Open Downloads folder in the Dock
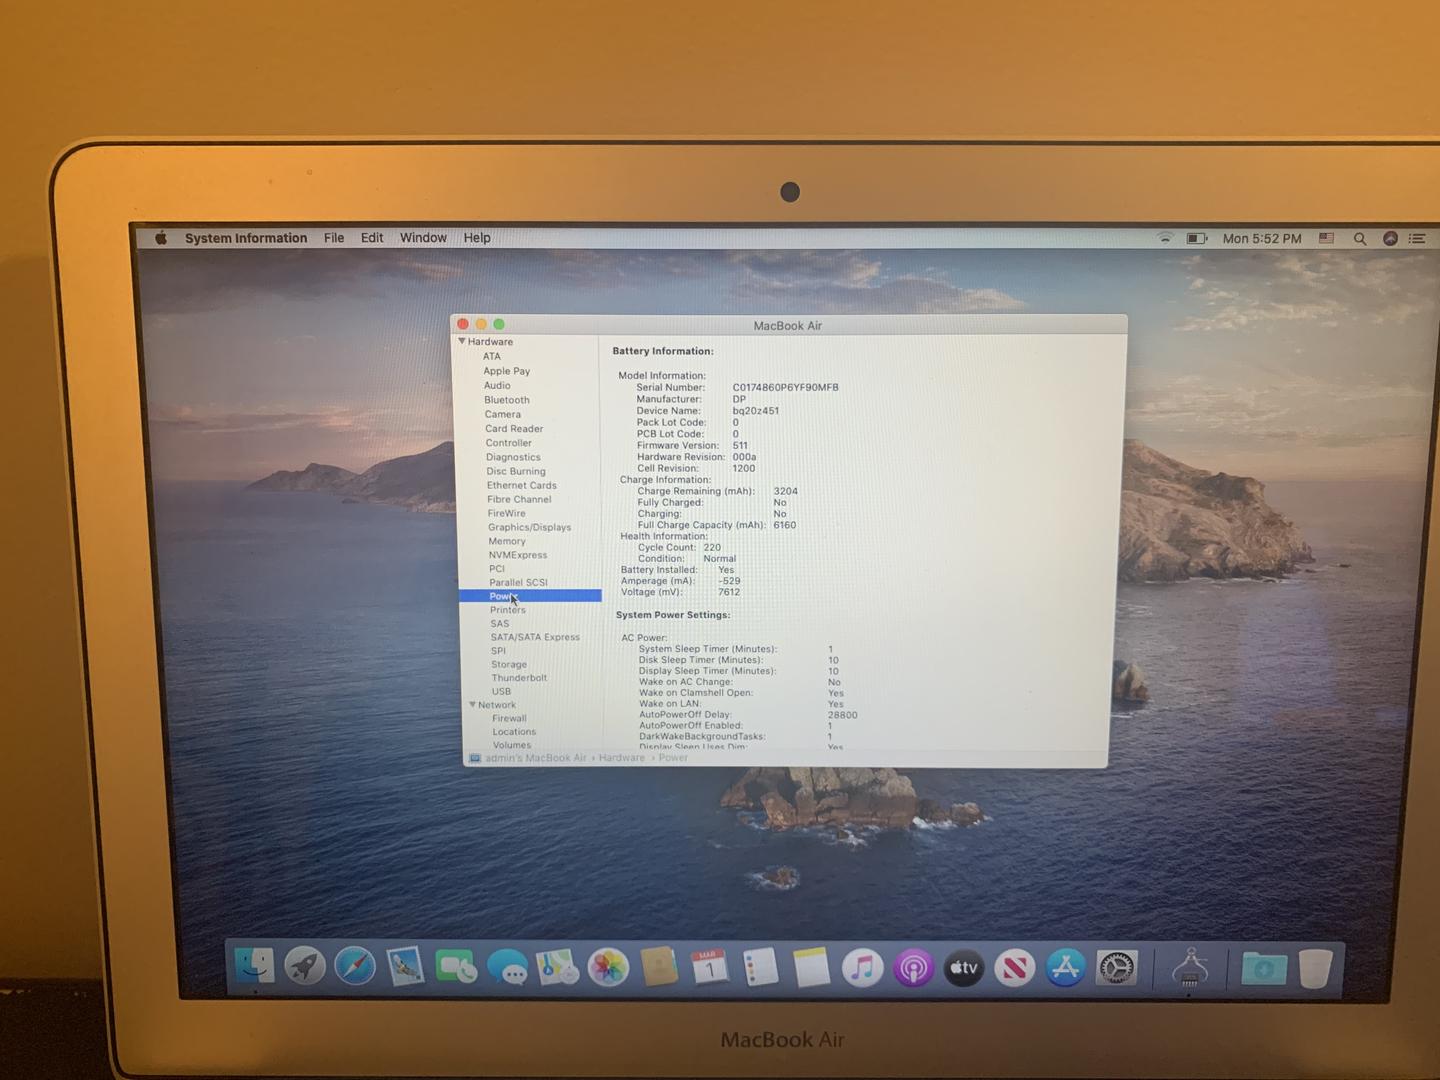The width and height of the screenshot is (1440, 1080). tap(1264, 968)
